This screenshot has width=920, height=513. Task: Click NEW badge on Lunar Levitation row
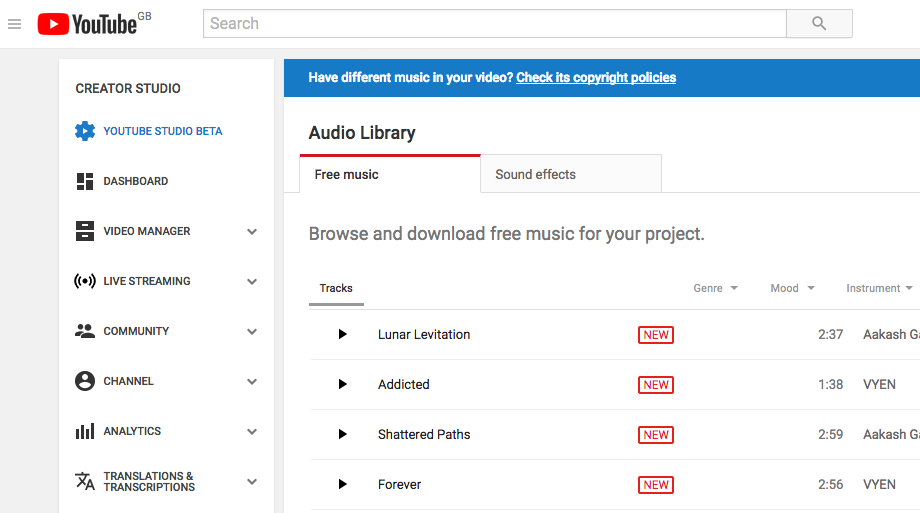click(x=656, y=335)
